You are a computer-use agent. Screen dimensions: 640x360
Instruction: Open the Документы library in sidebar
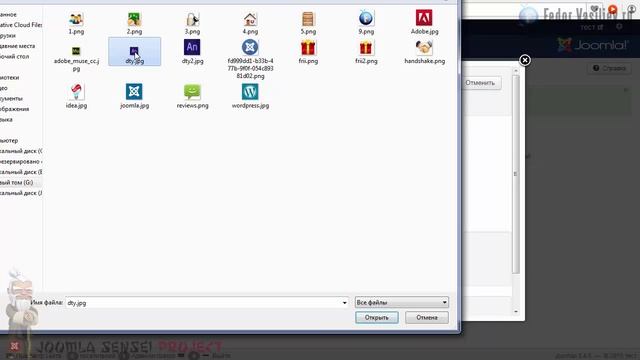(11, 98)
